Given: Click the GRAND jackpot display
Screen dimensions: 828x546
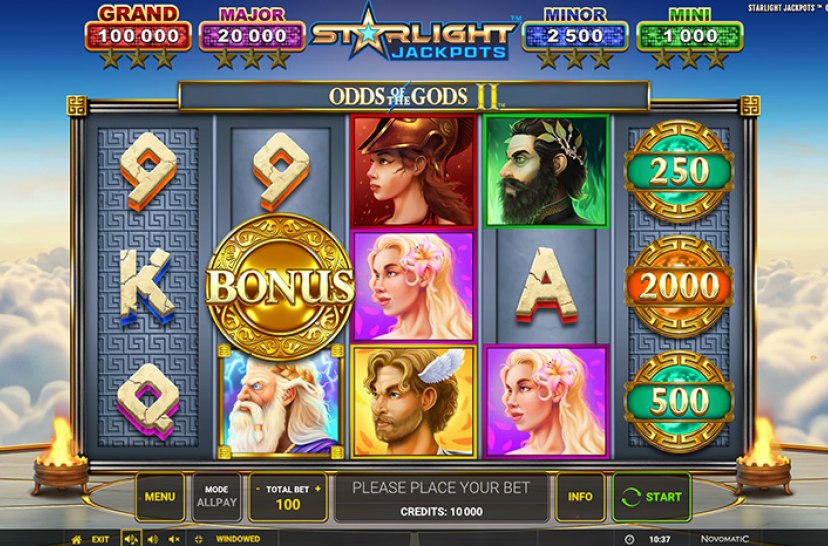Looking at the screenshot, I should click(x=138, y=36).
